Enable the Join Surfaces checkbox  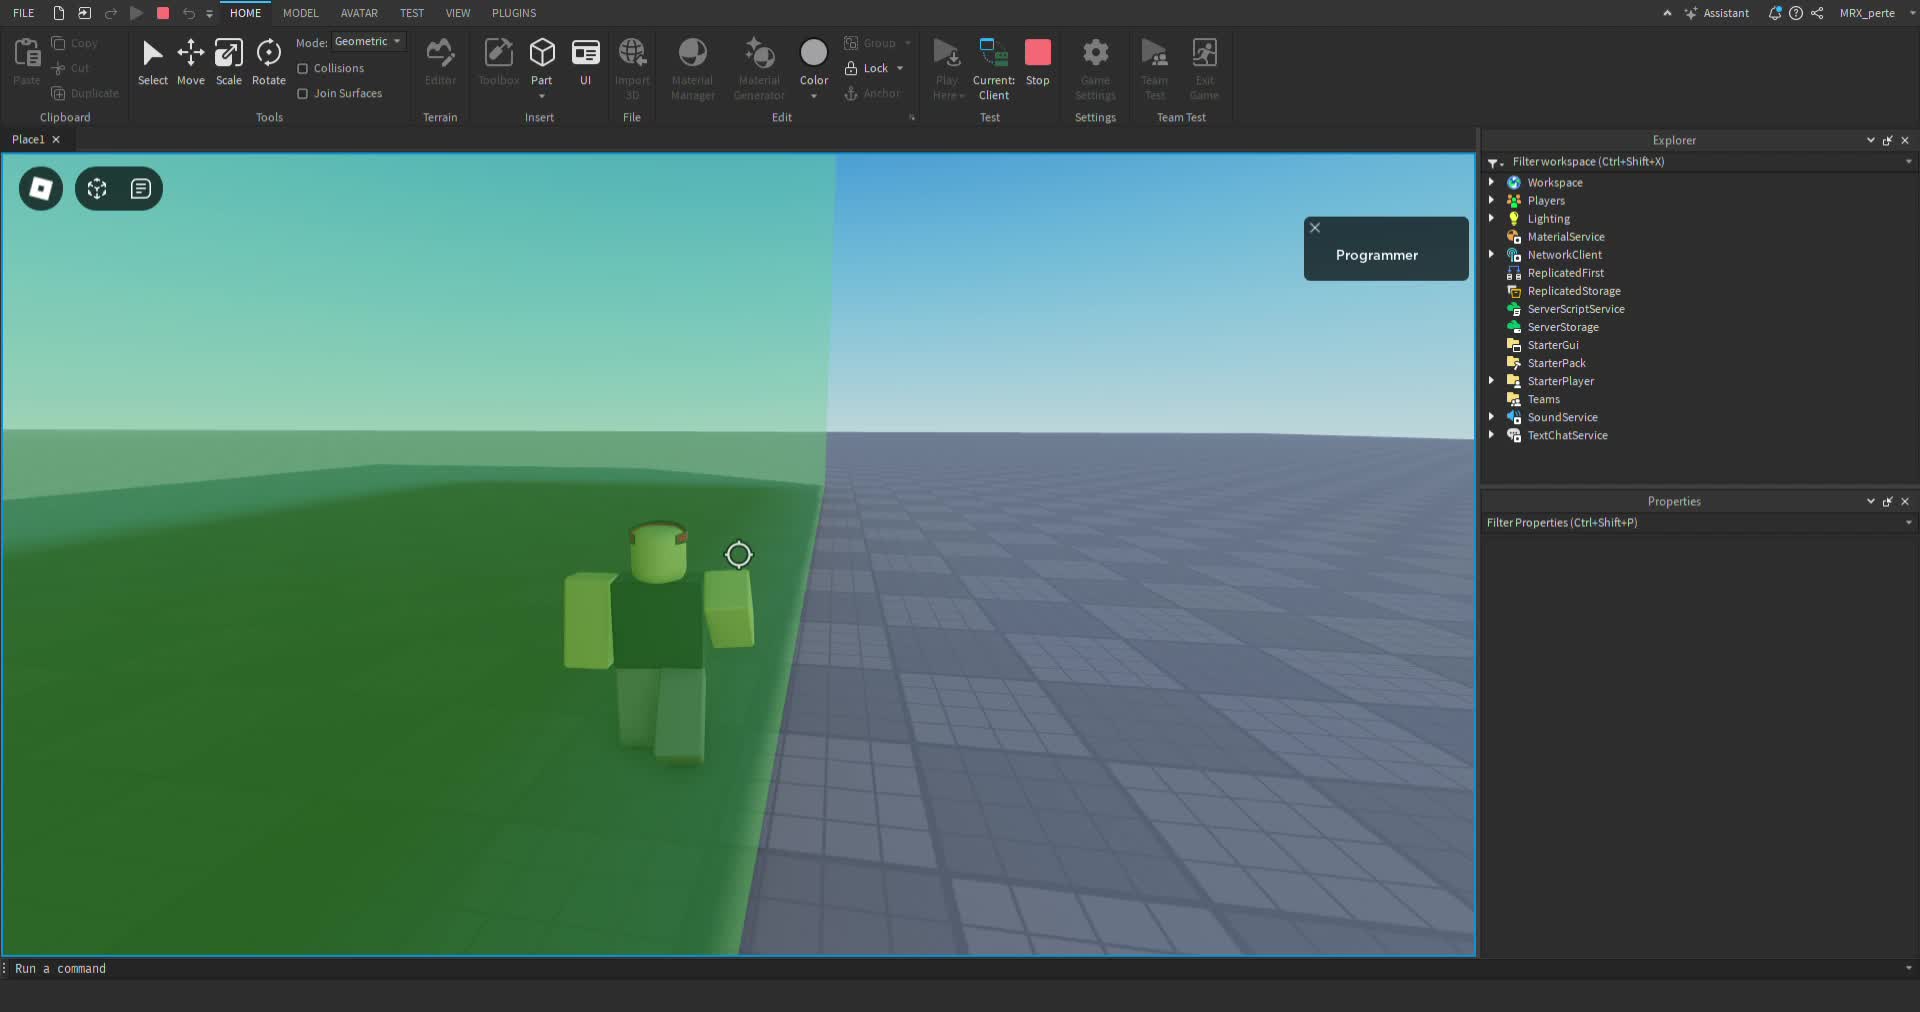[x=302, y=93]
